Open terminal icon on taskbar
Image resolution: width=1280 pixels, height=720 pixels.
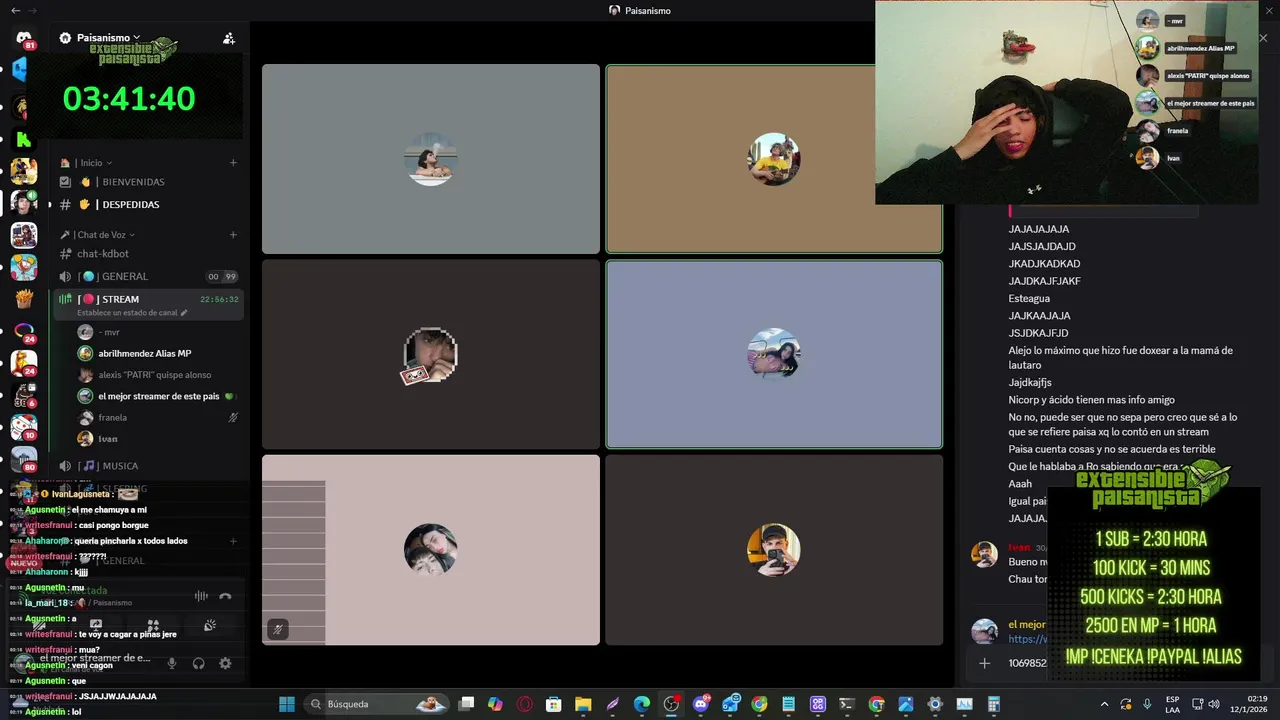coord(847,704)
